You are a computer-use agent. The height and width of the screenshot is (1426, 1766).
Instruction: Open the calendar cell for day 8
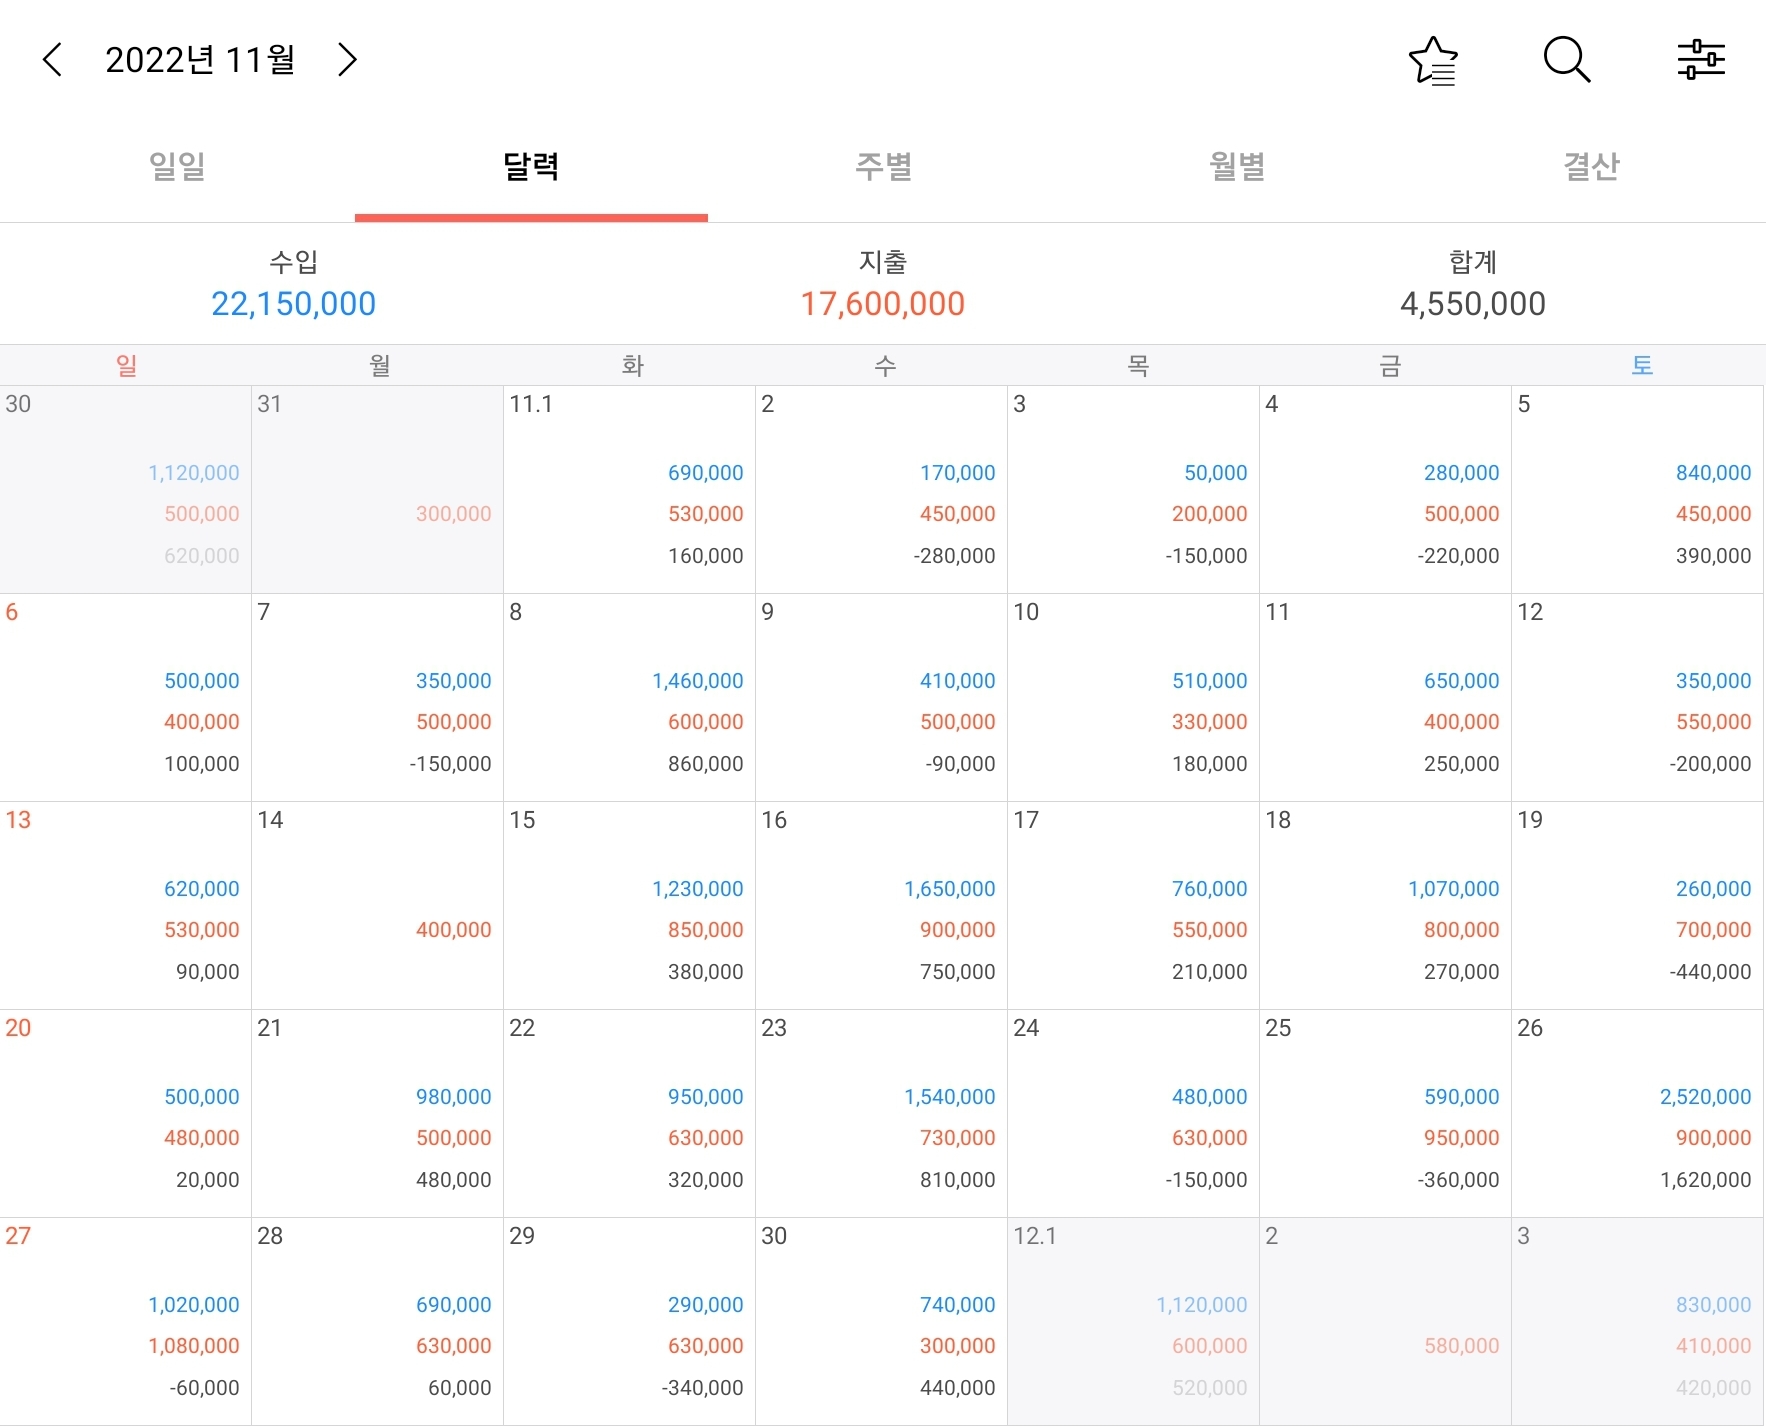pyautogui.click(x=629, y=697)
